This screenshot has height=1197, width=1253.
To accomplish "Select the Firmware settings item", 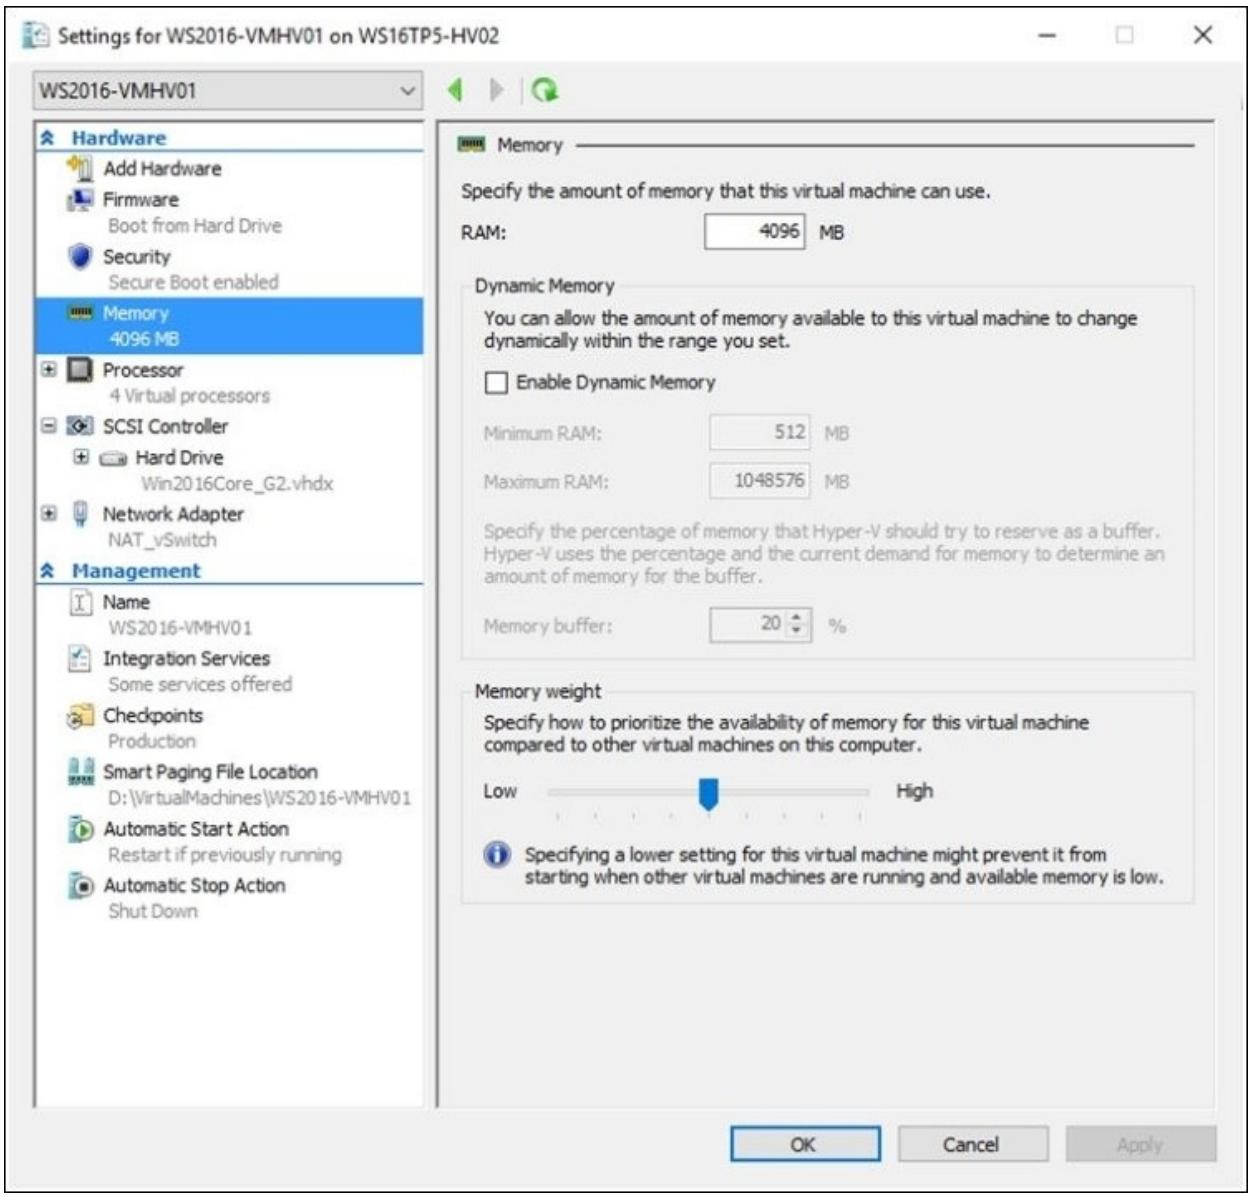I will coord(141,199).
